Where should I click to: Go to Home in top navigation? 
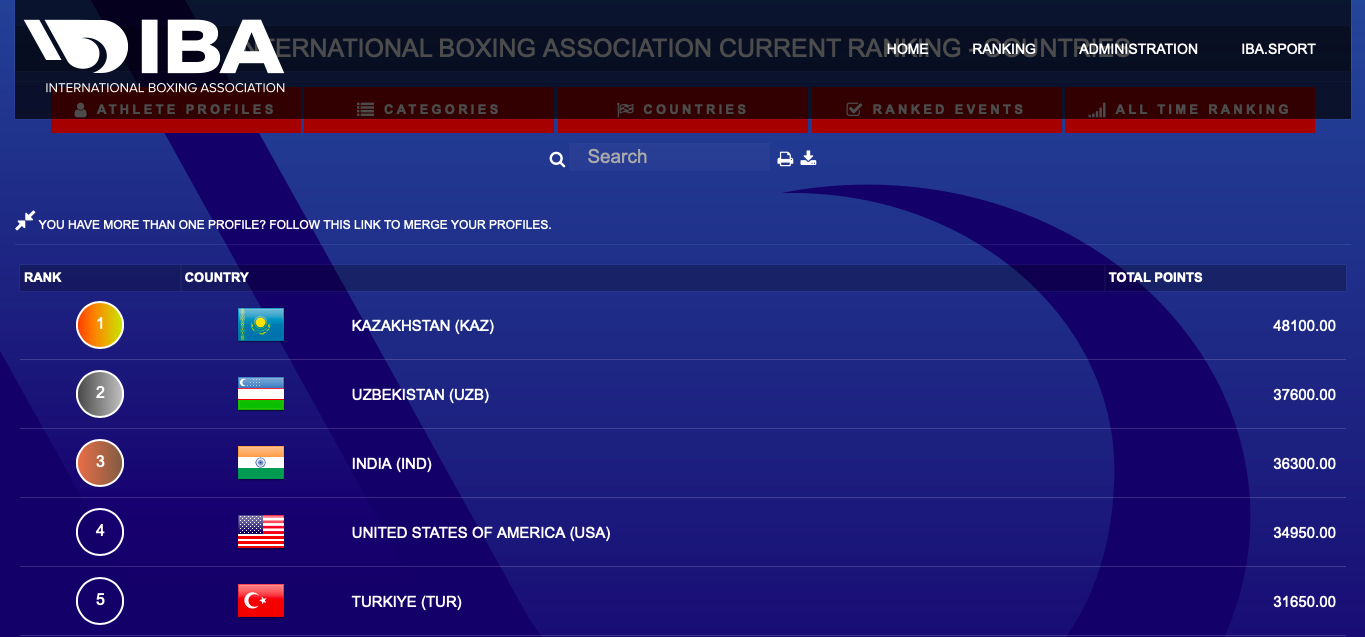[x=907, y=49]
